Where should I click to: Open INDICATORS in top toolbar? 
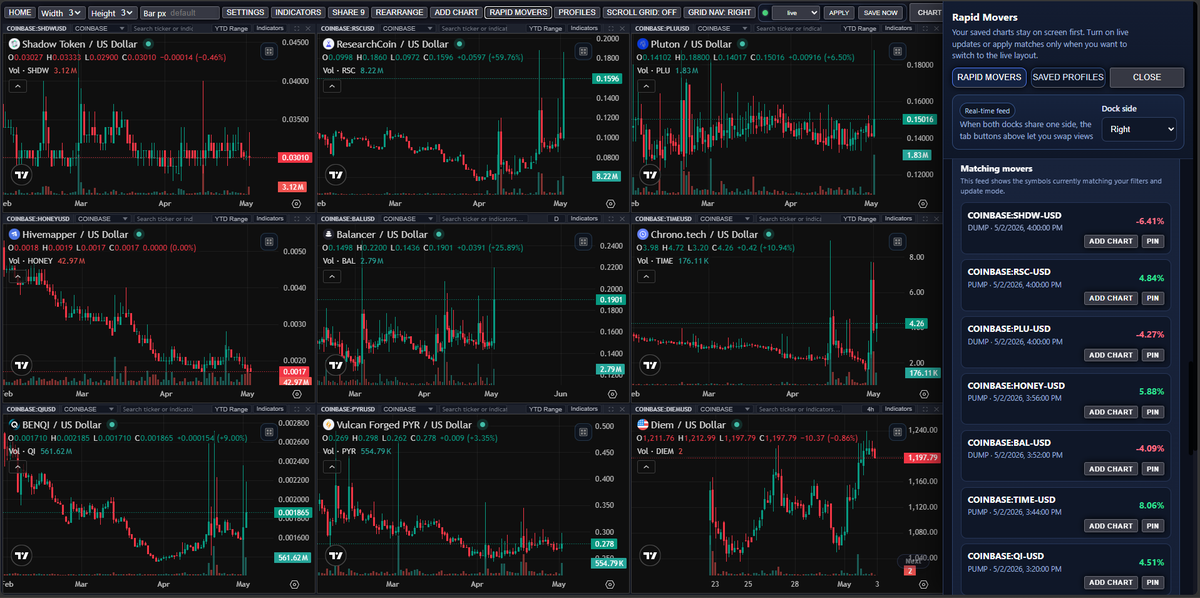point(298,13)
